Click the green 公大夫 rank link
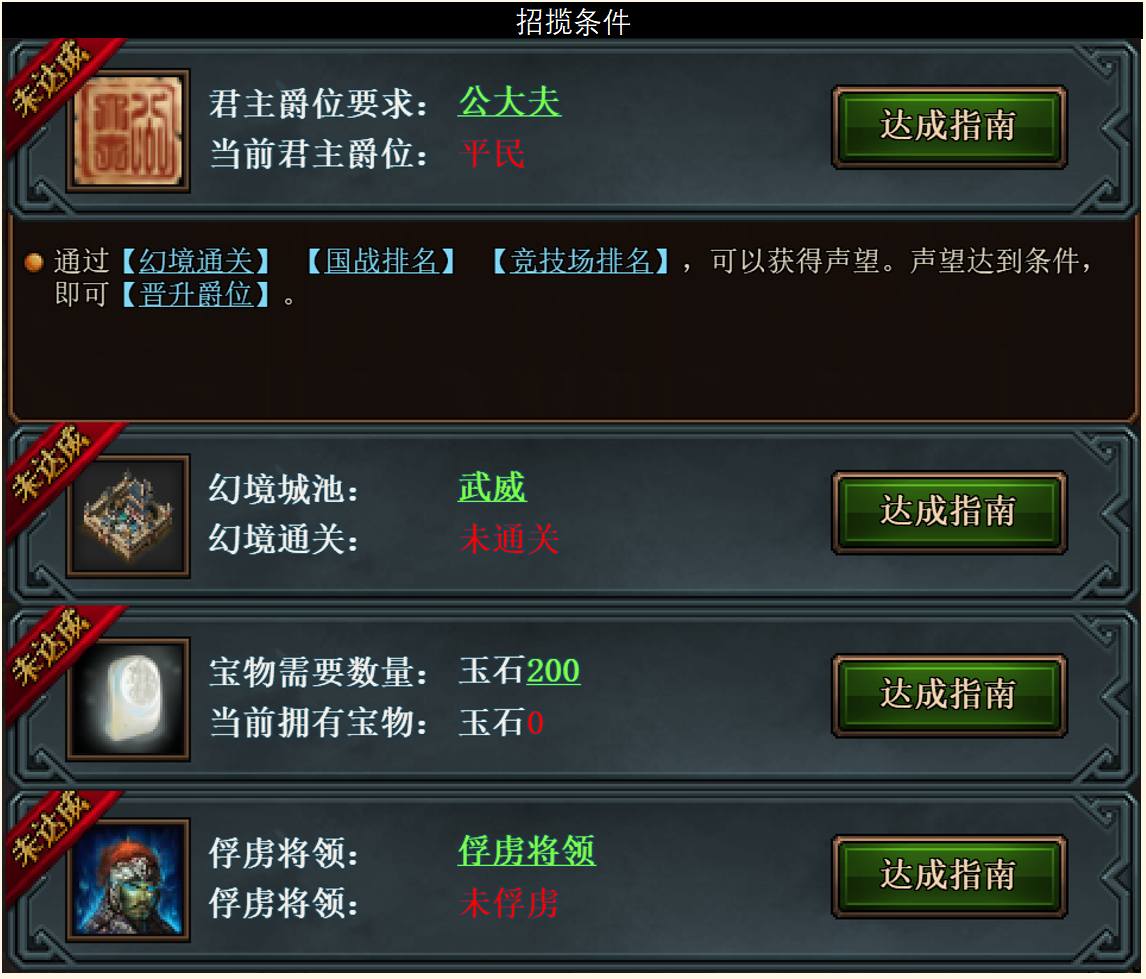This screenshot has height=979, width=1146. pyautogui.click(x=510, y=102)
